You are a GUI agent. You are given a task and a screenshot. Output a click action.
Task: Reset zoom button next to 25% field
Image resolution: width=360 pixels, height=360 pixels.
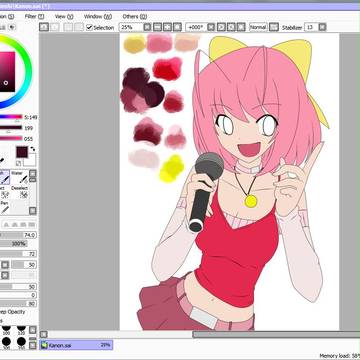(x=148, y=27)
